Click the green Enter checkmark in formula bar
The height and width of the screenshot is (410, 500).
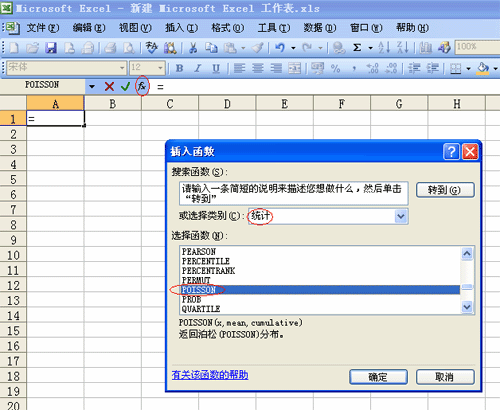click(x=125, y=87)
